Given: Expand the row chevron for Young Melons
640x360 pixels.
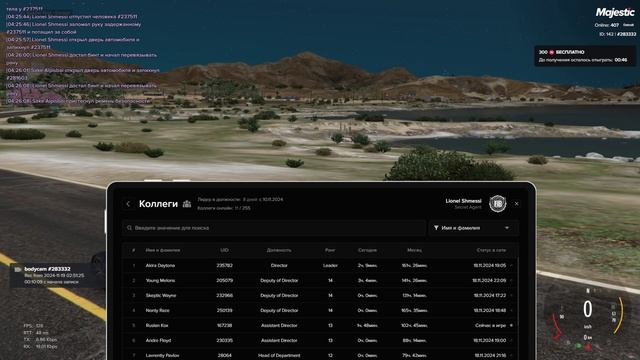Looking at the screenshot, I should point(511,280).
